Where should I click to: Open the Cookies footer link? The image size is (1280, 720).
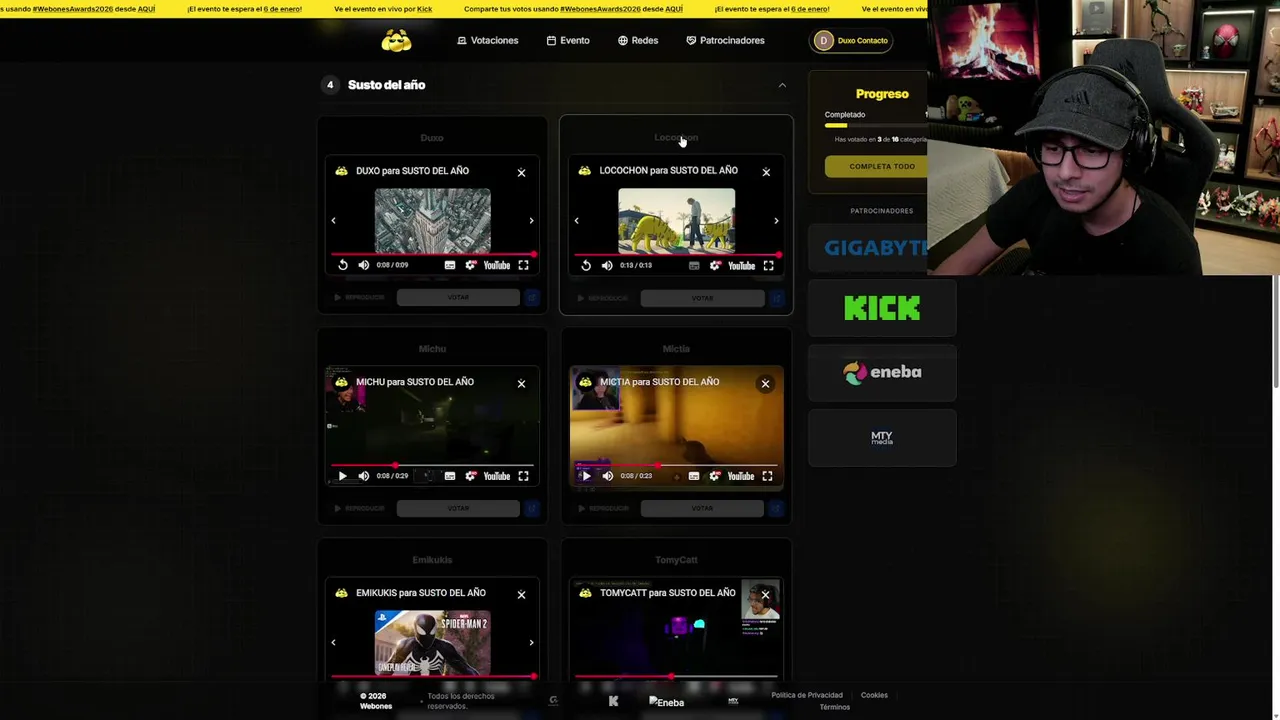coord(874,695)
